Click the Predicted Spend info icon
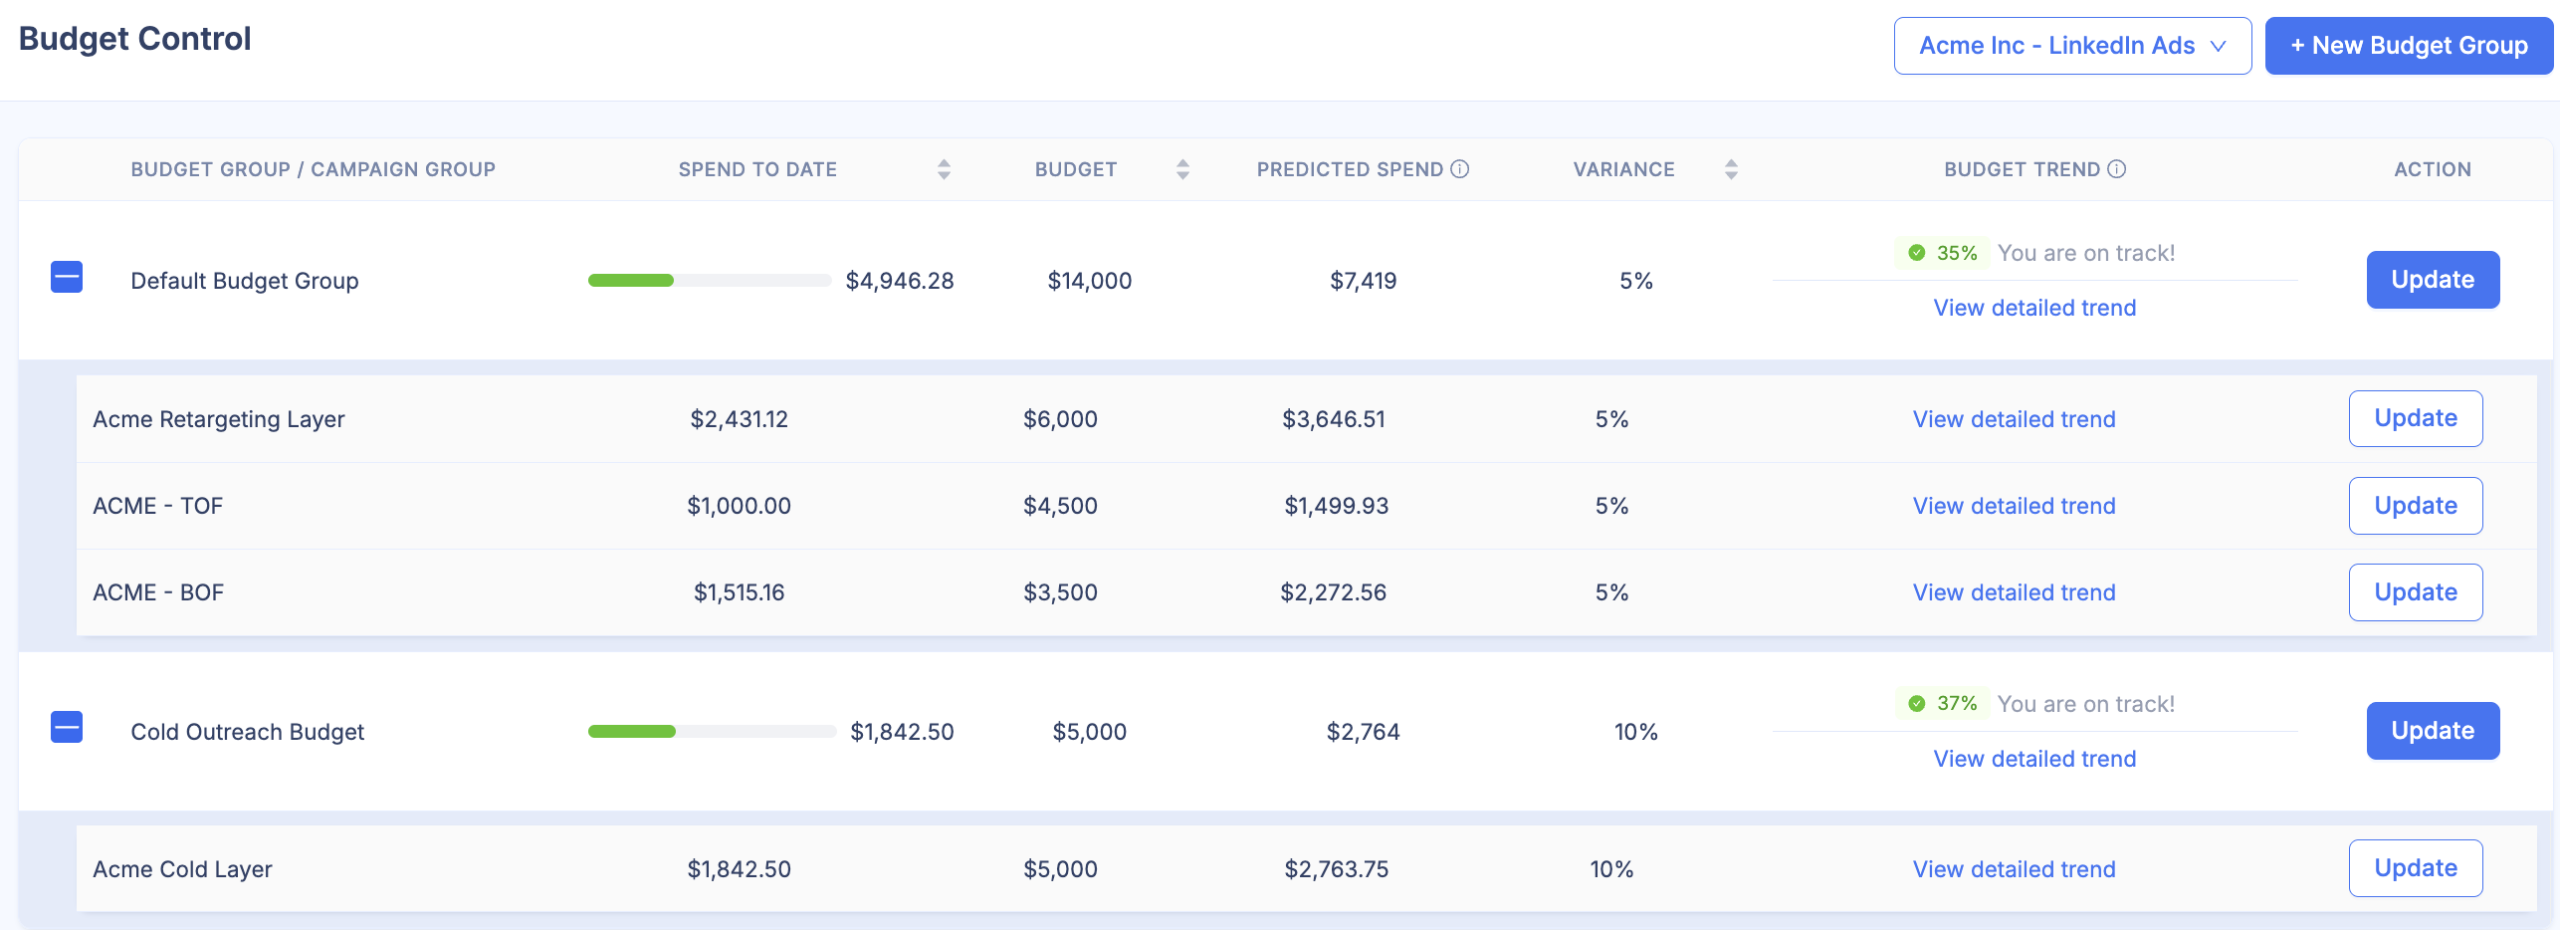The width and height of the screenshot is (2560, 930). pyautogui.click(x=1460, y=169)
